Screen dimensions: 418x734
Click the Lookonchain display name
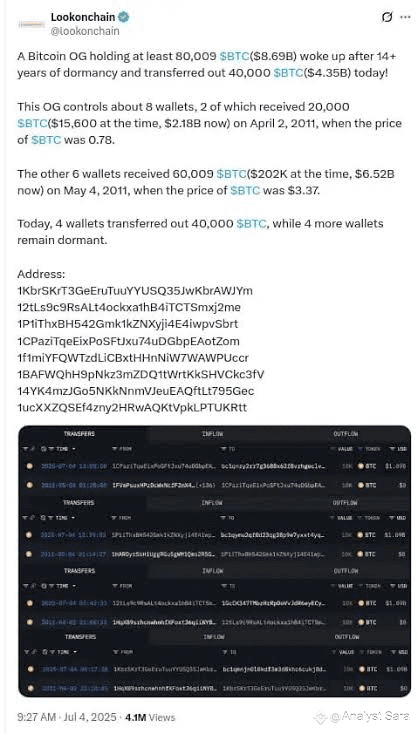(83, 17)
